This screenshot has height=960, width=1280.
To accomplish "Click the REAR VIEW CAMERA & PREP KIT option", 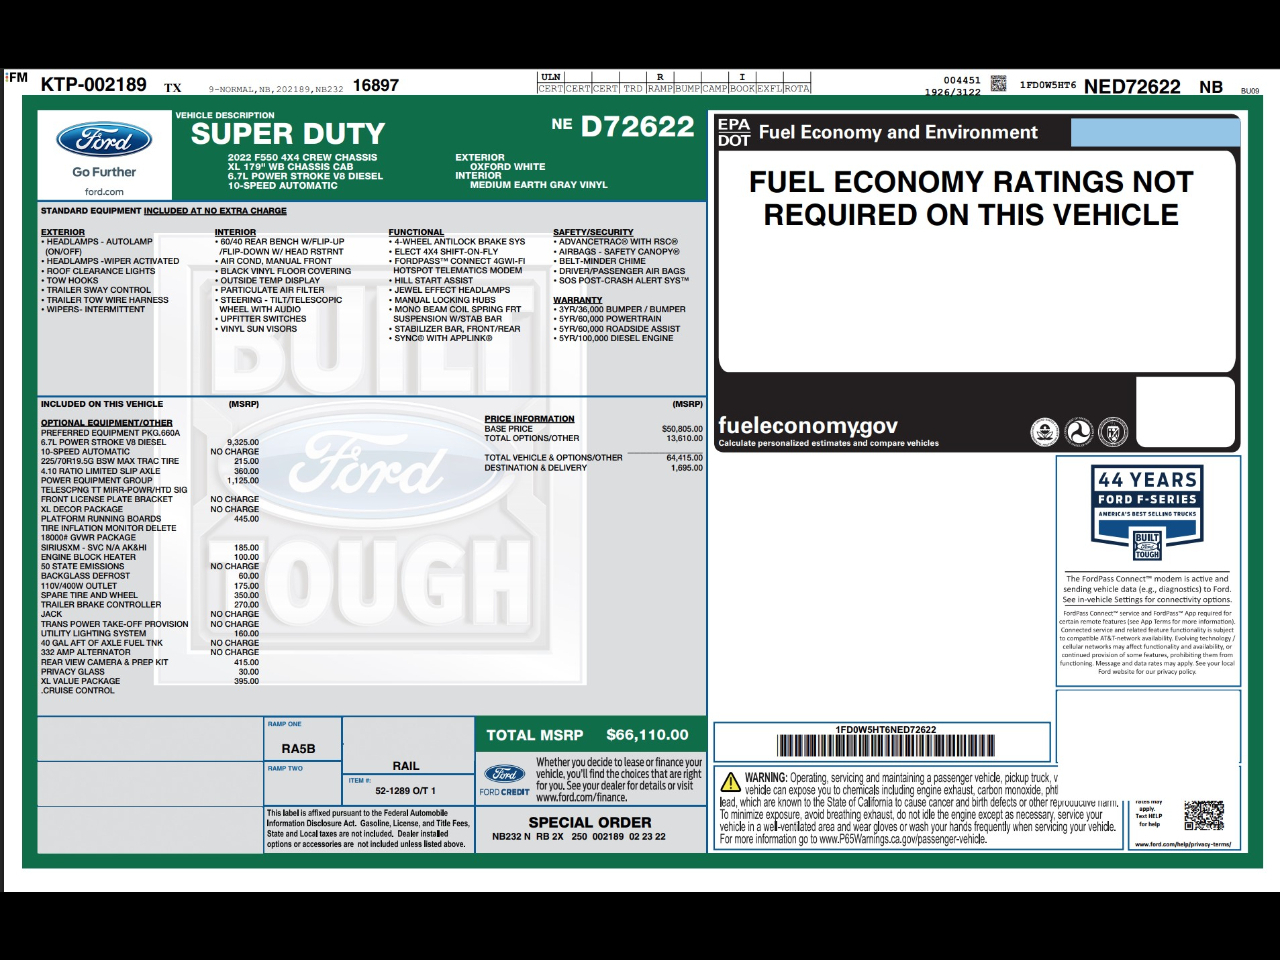I will coord(104,662).
